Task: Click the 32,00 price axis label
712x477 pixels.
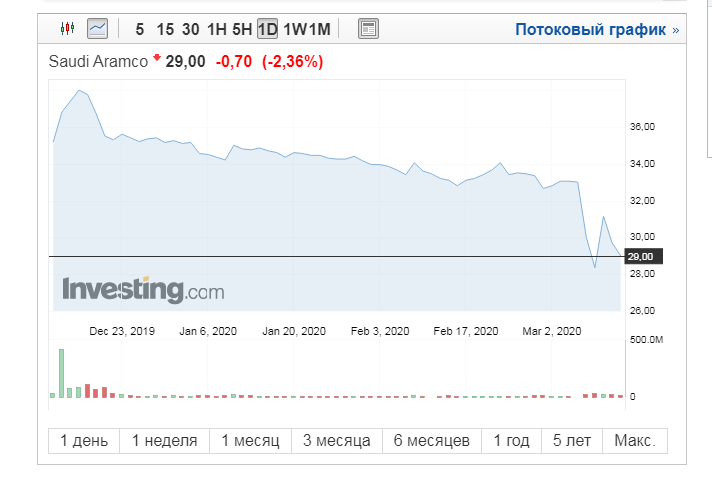Action: tap(642, 200)
